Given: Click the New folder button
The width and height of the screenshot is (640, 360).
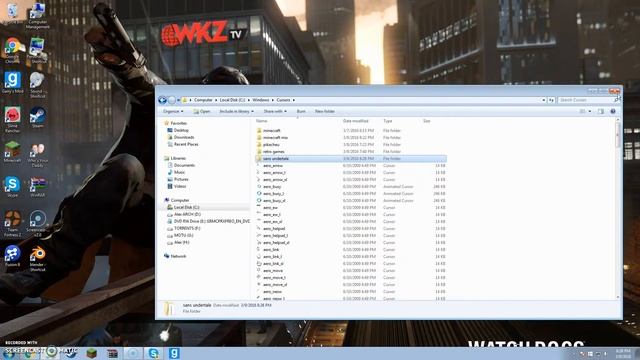Looking at the screenshot, I should tap(325, 111).
